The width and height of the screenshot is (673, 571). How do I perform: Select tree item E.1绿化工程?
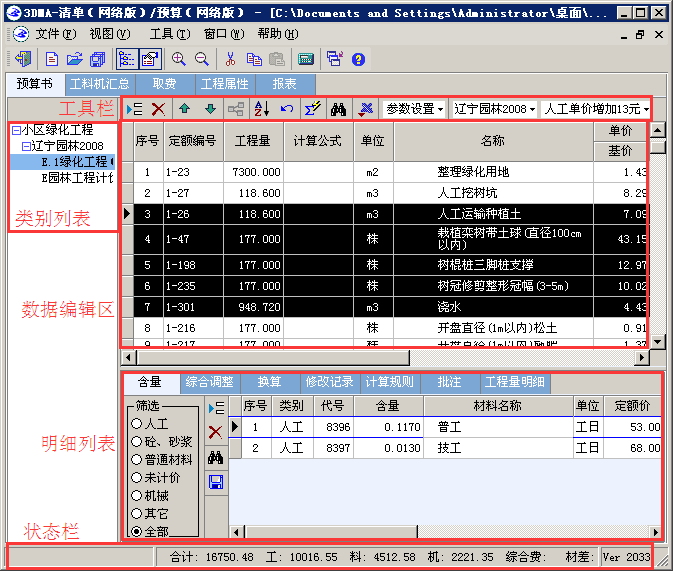(77, 162)
